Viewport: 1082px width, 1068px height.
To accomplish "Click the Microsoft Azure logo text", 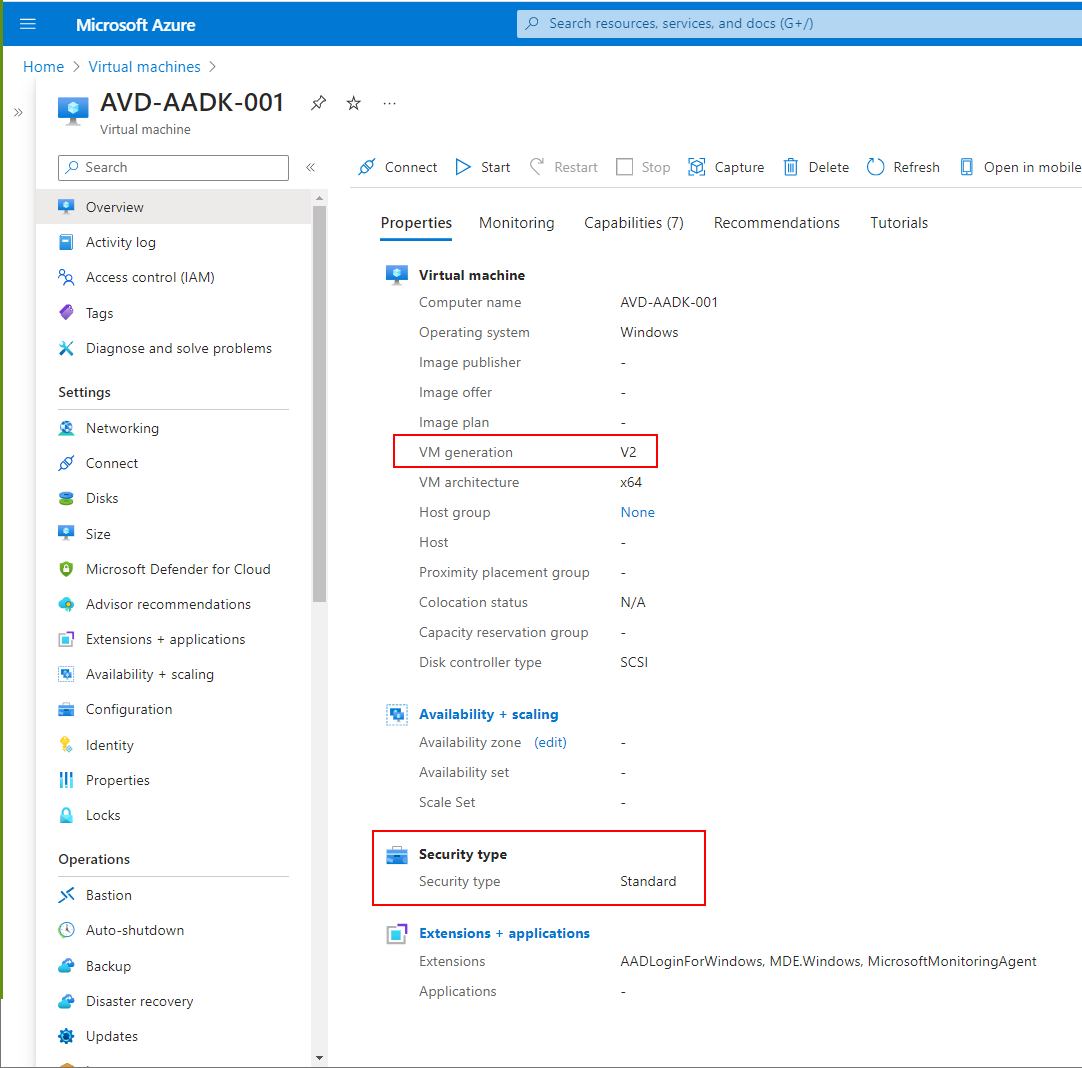I will click(135, 25).
